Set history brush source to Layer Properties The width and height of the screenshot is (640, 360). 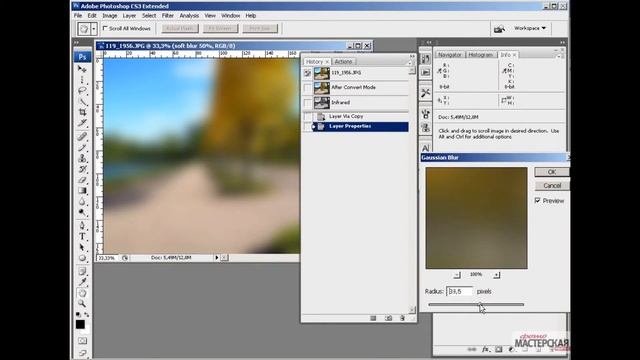307,127
